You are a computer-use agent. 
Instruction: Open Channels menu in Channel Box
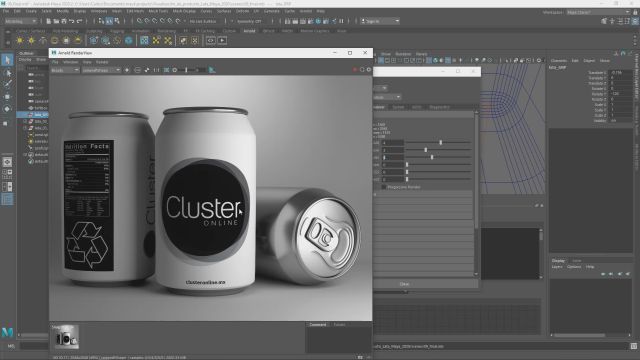pos(559,60)
